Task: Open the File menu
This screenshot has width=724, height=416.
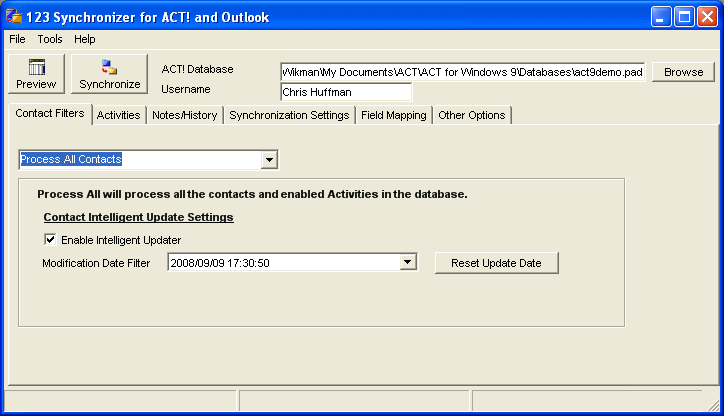Action: click(x=17, y=39)
